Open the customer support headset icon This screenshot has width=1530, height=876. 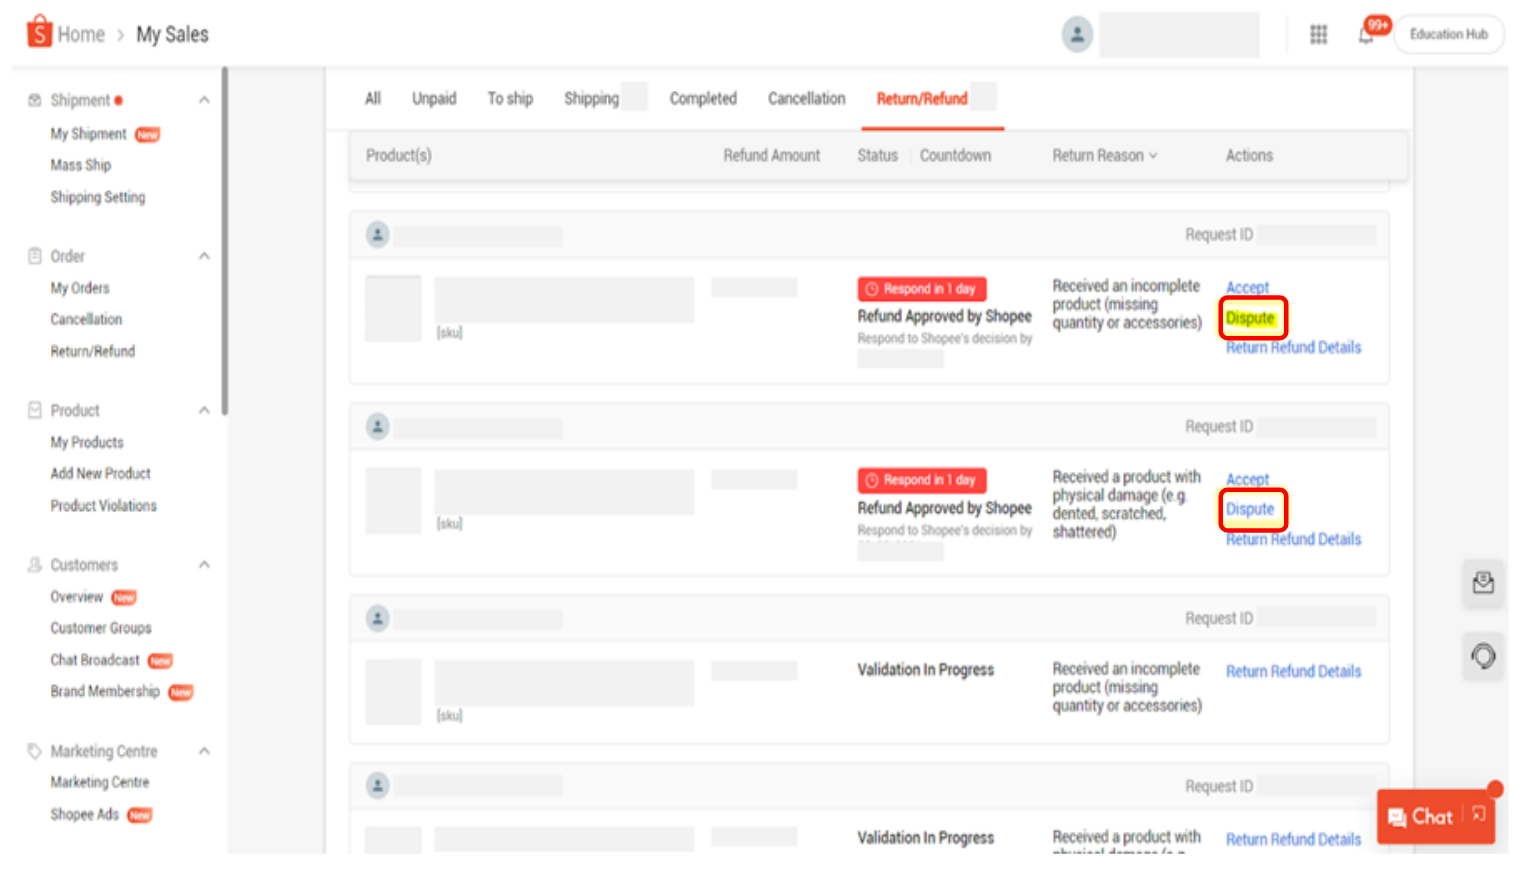pyautogui.click(x=1484, y=656)
